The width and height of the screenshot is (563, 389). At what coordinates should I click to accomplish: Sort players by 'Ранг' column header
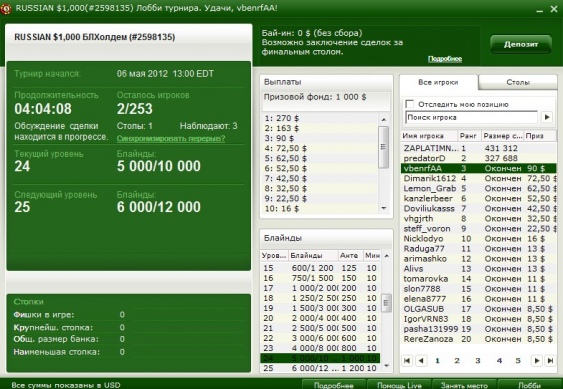click(469, 136)
